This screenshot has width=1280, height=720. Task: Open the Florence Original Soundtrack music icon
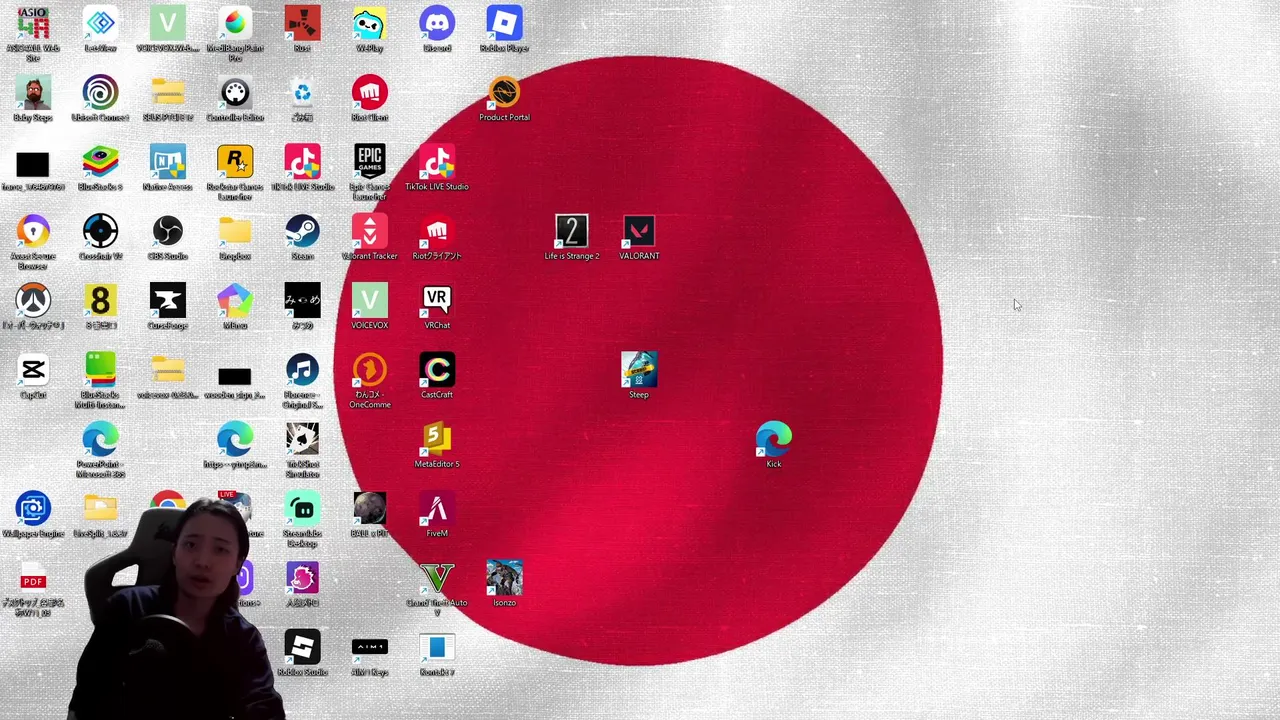click(x=302, y=370)
